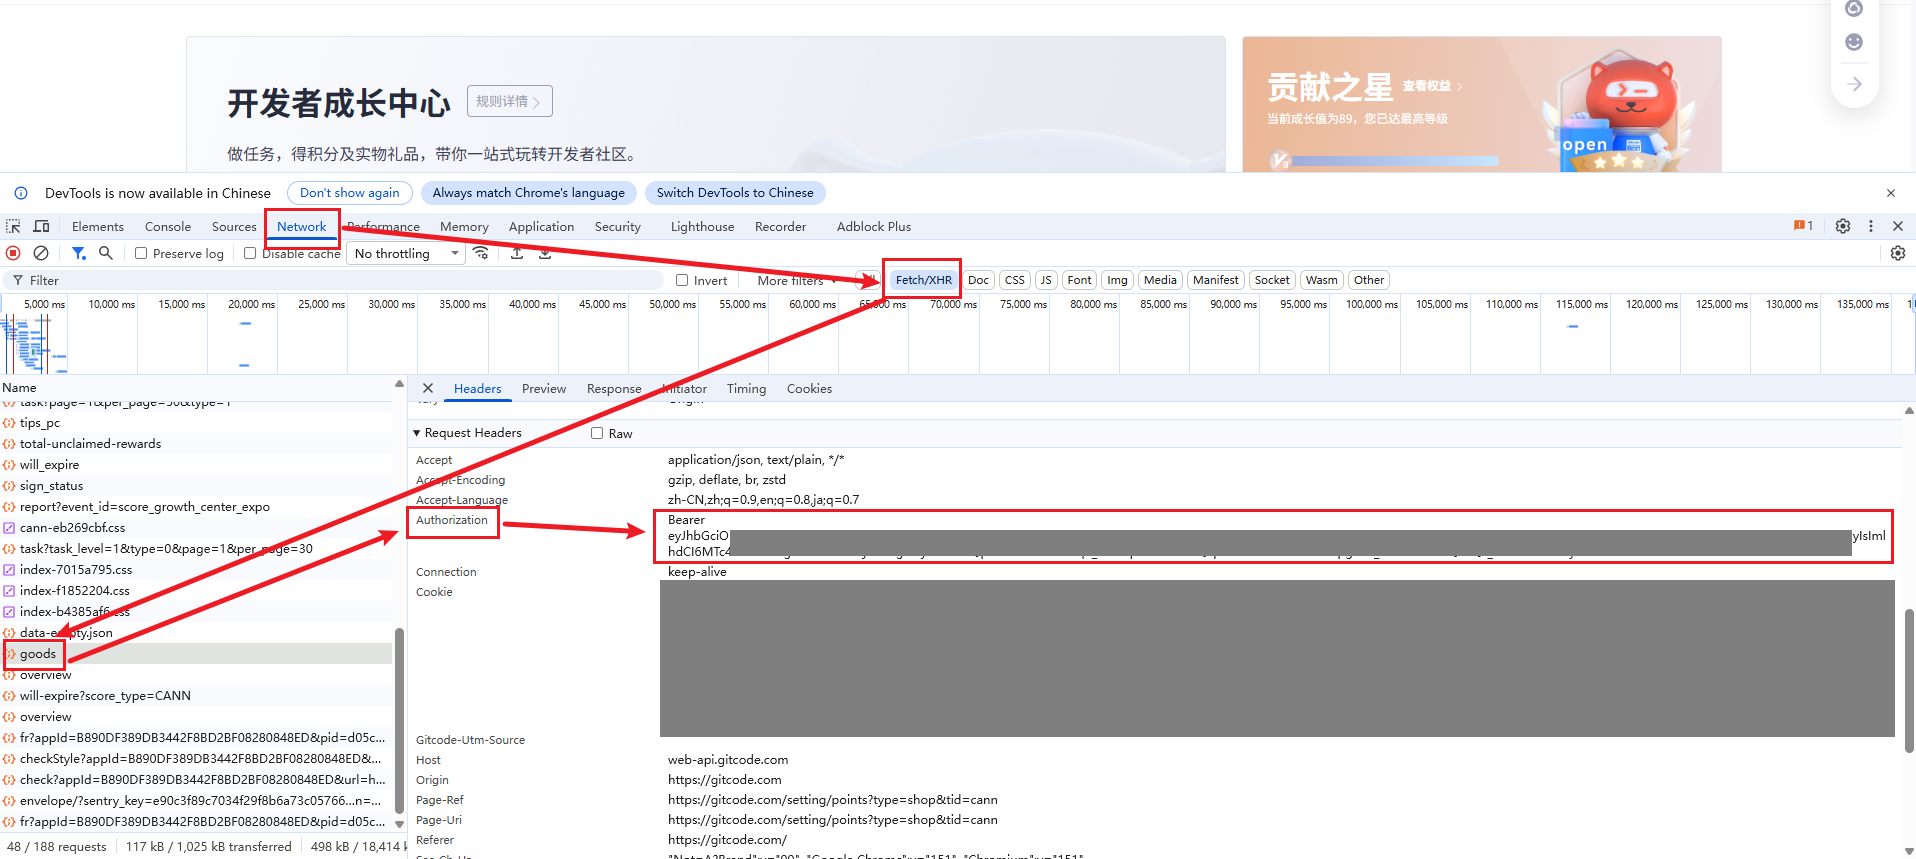Screen dimensions: 1916x859
Task: Toggle the Fetch/XHR filter chip
Action: [923, 280]
